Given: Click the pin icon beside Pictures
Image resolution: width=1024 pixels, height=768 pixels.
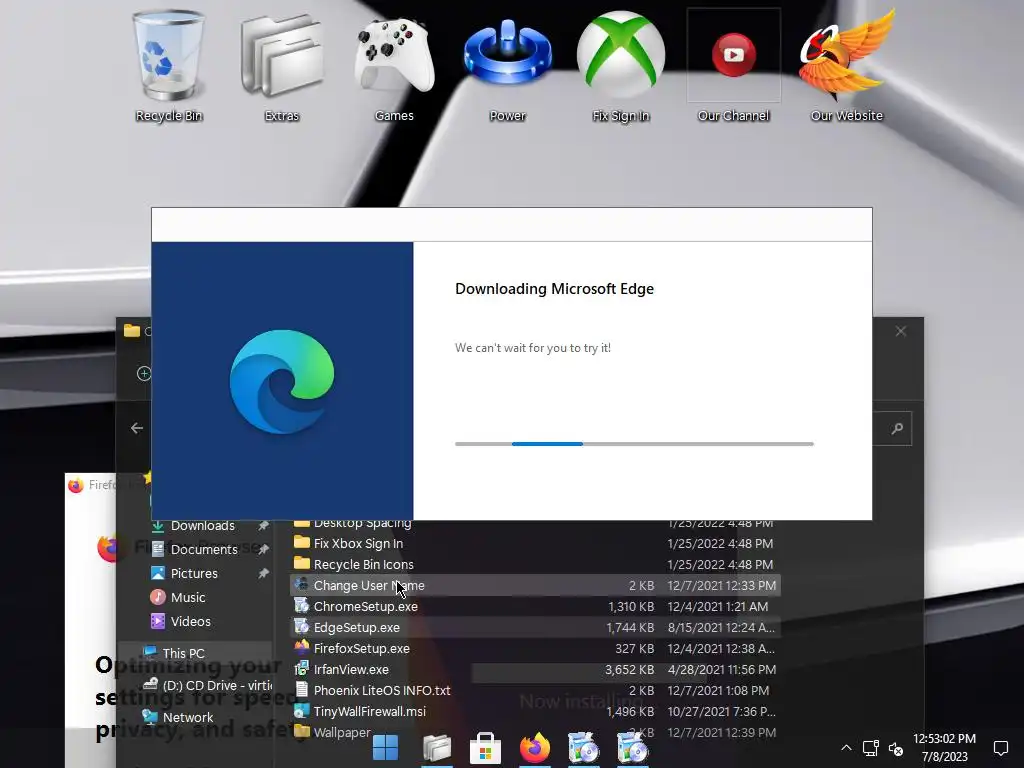Looking at the screenshot, I should tap(263, 573).
